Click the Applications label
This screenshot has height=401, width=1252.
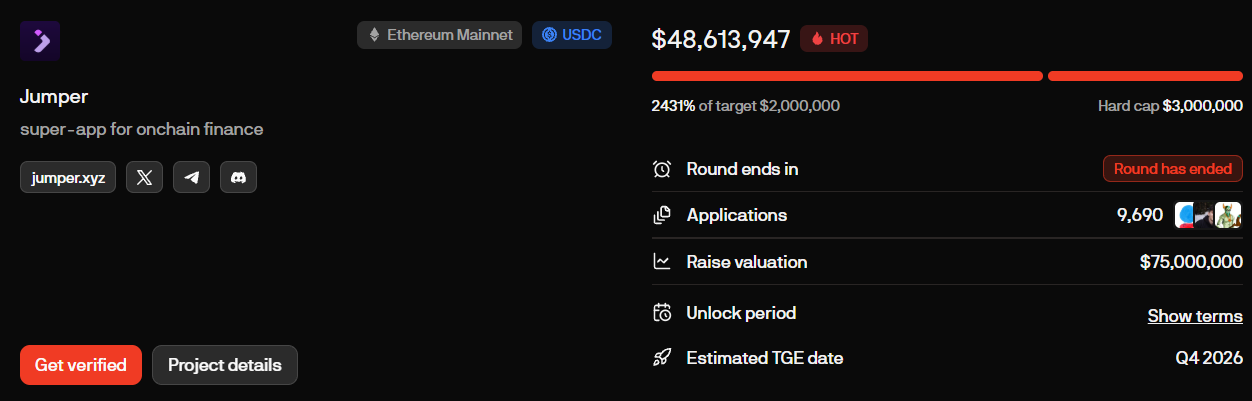click(x=737, y=215)
